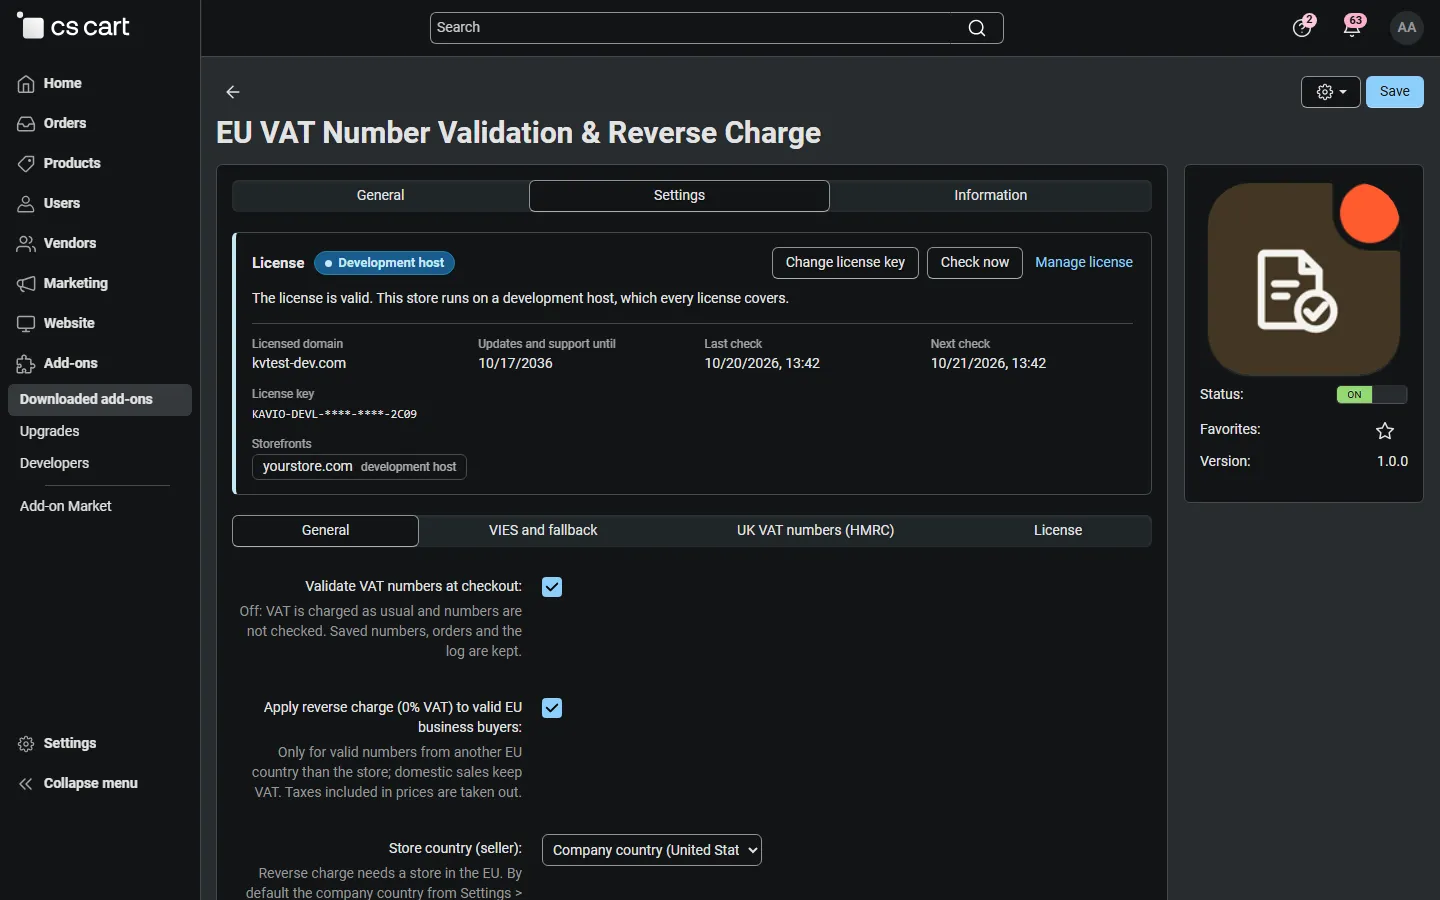Click the add-on logo thumbnail
This screenshot has width=1440, height=900.
(x=1304, y=279)
